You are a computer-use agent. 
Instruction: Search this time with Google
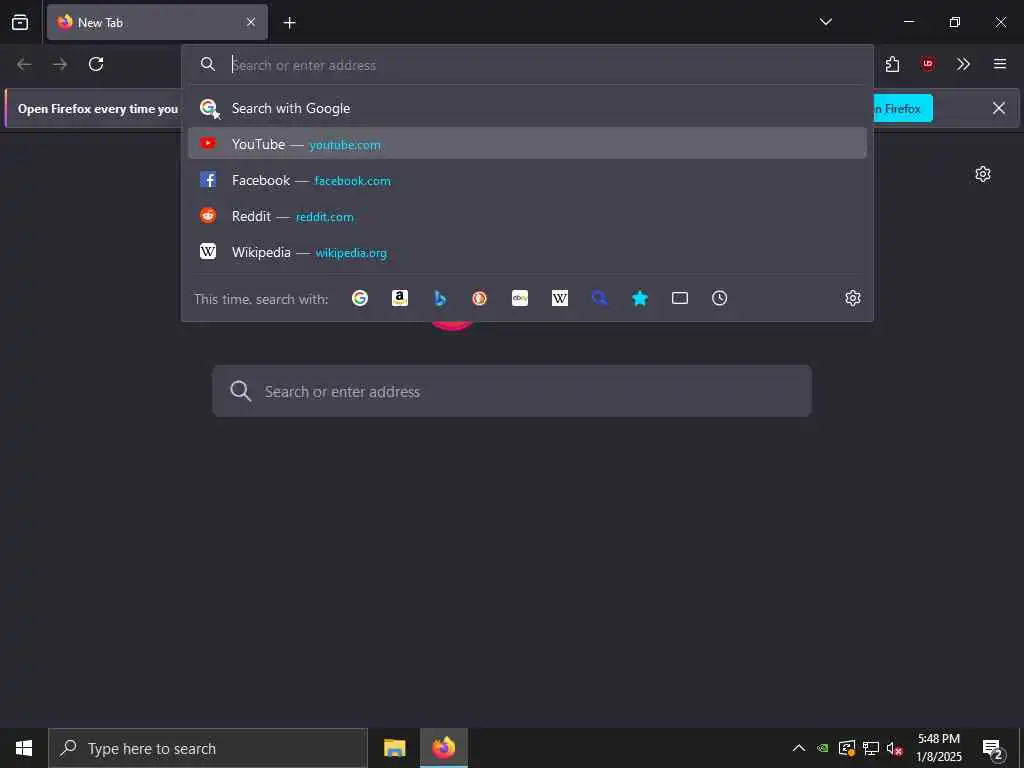[360, 298]
